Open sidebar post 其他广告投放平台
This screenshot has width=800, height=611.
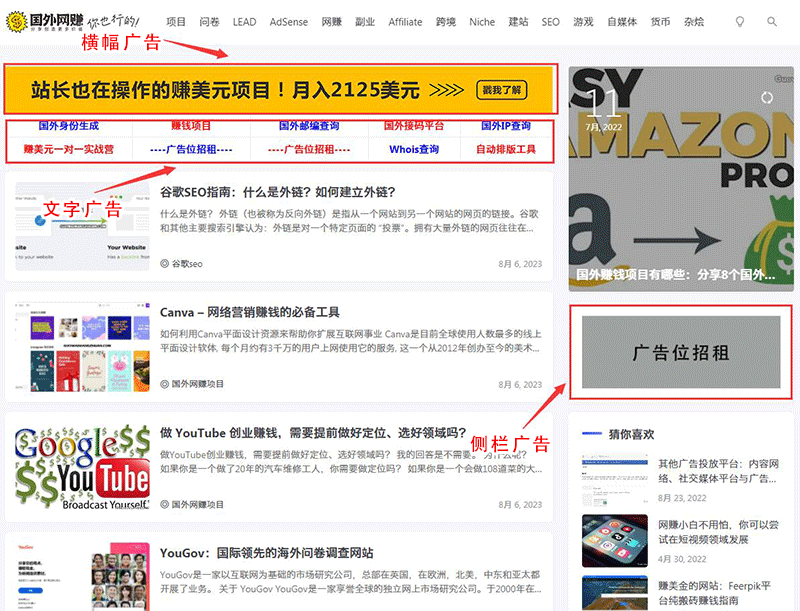(x=718, y=471)
